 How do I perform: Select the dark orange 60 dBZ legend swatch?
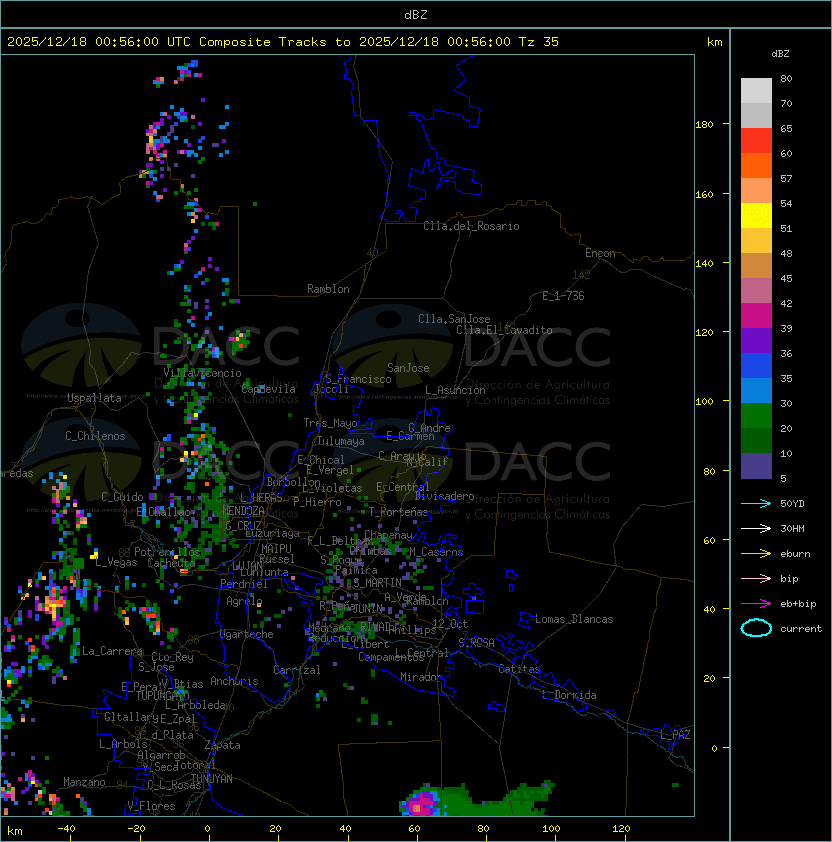click(x=756, y=165)
